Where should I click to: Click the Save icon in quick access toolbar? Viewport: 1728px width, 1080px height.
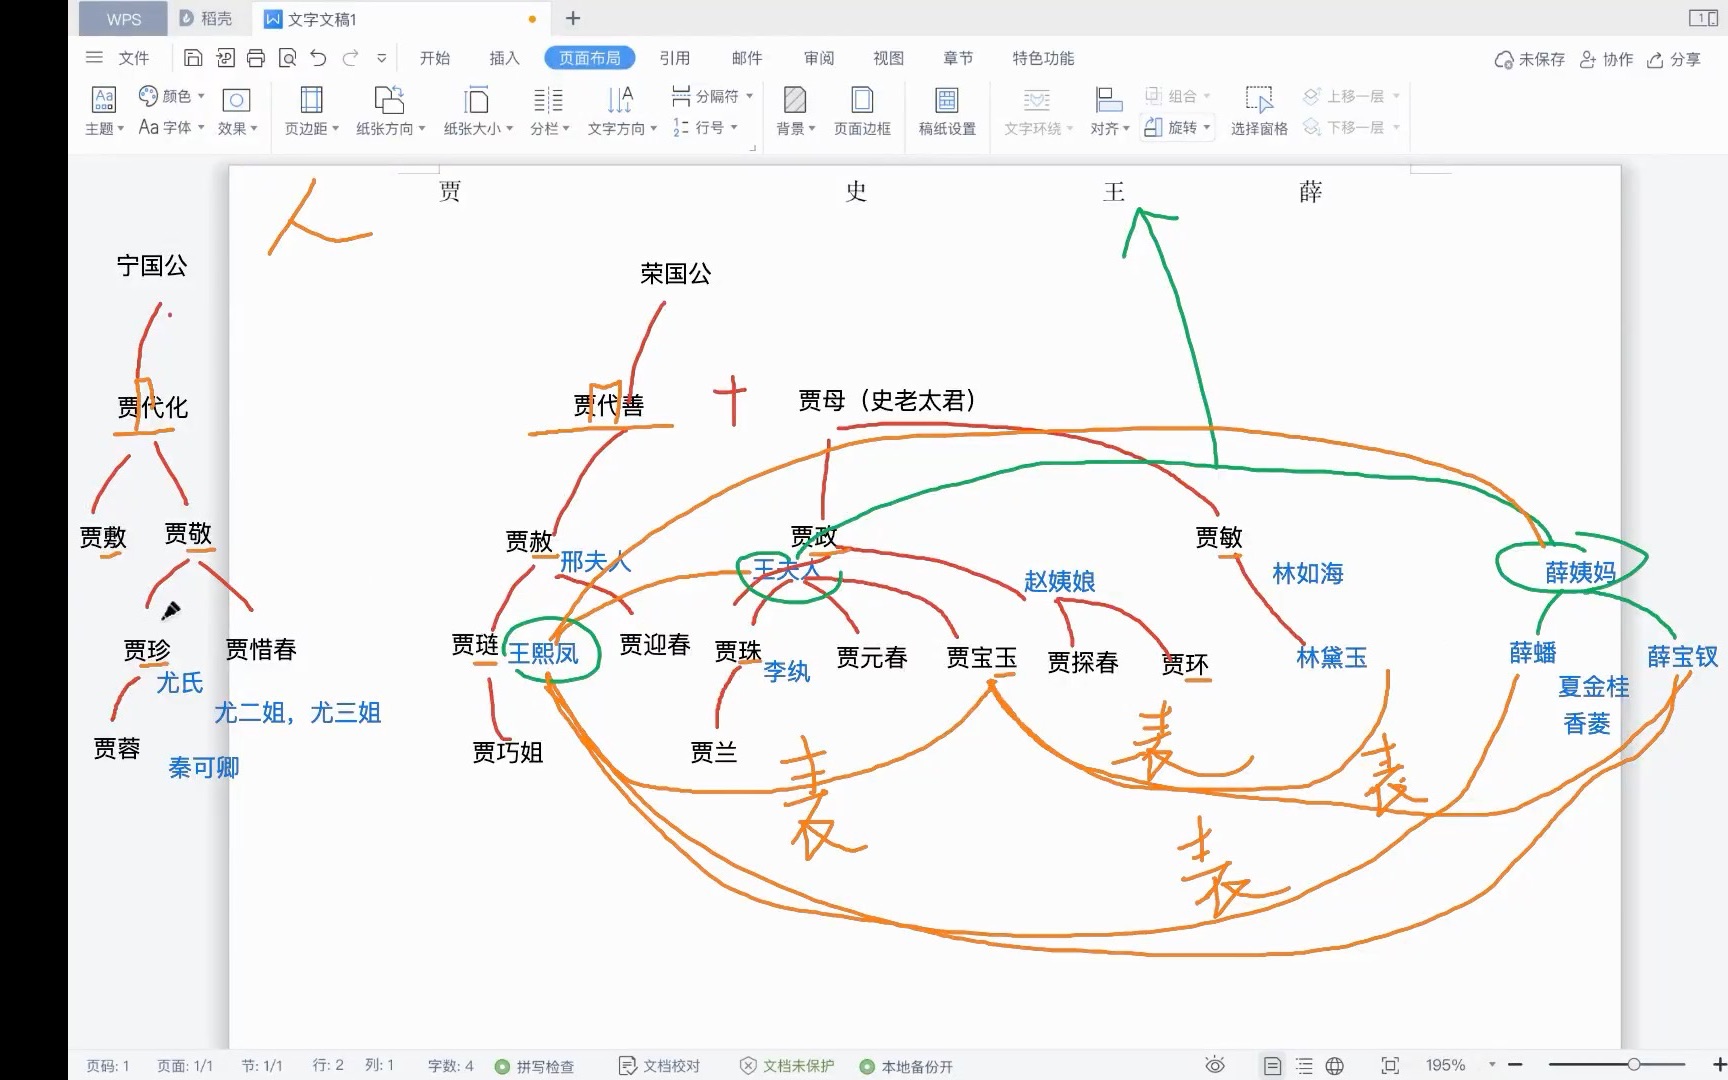(194, 58)
